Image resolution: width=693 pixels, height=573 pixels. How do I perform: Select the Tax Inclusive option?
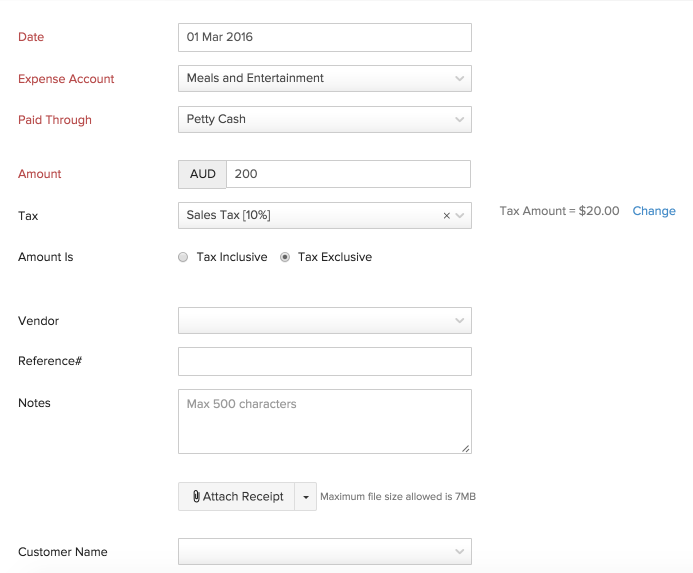tap(183, 257)
